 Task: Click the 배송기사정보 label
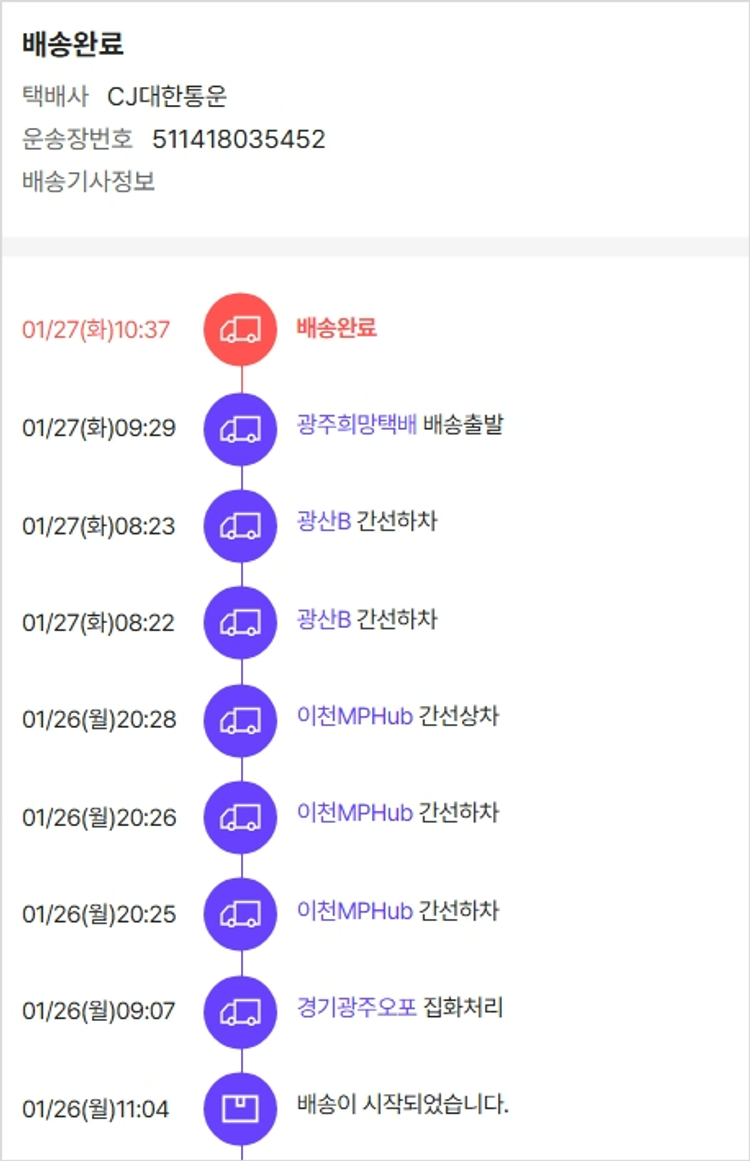pos(88,182)
